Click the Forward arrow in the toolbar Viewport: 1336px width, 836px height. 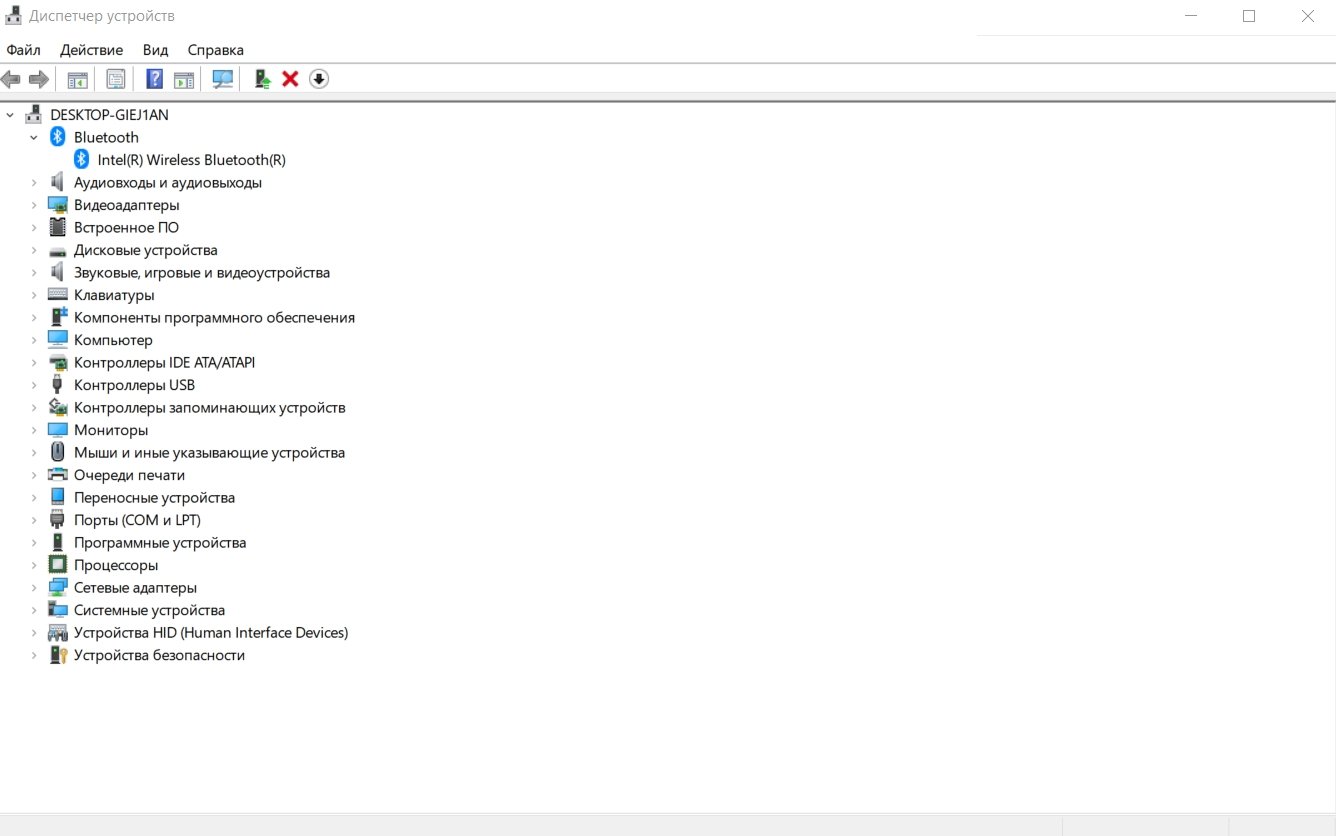click(39, 79)
